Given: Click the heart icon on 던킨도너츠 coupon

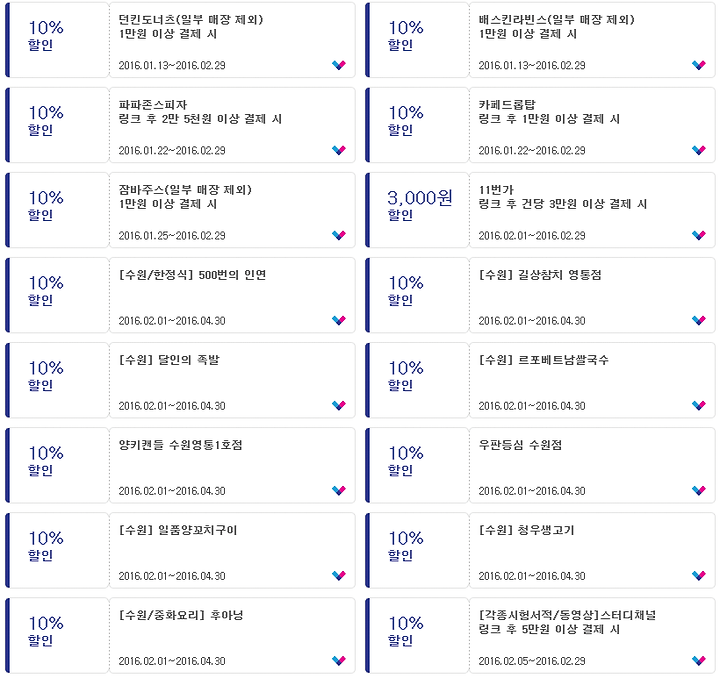Looking at the screenshot, I should [x=339, y=65].
